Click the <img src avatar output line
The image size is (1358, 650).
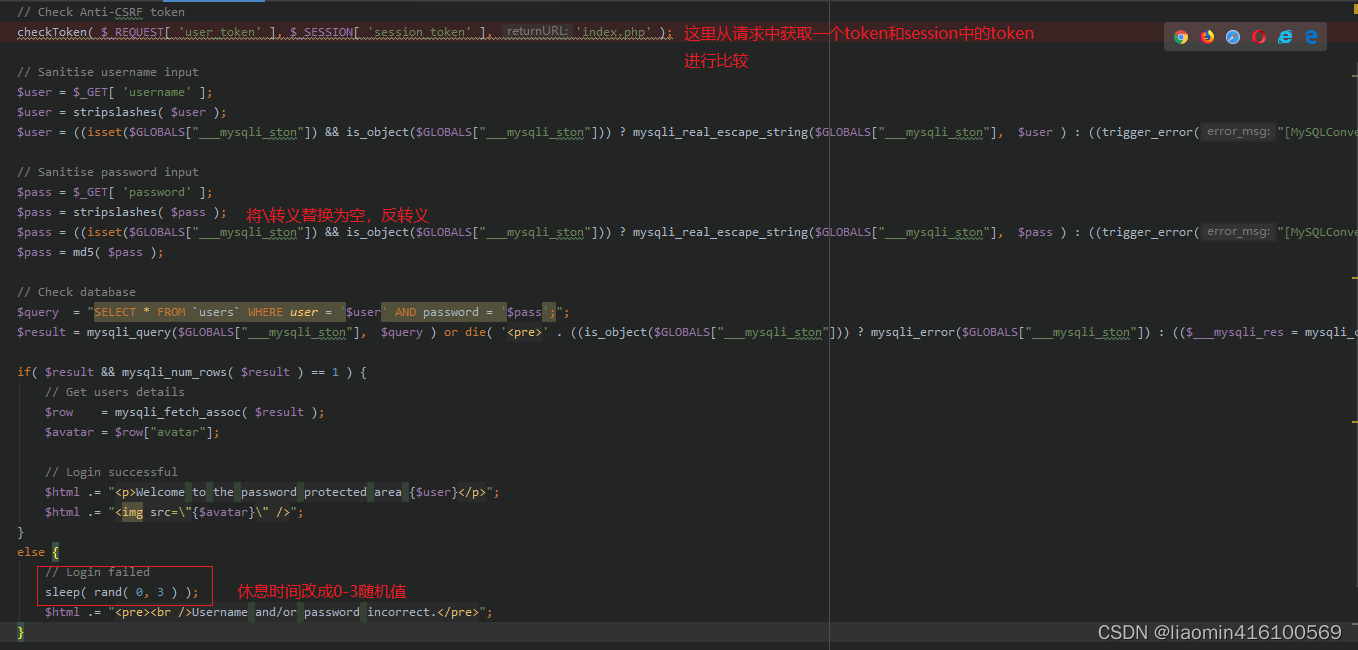coord(174,512)
